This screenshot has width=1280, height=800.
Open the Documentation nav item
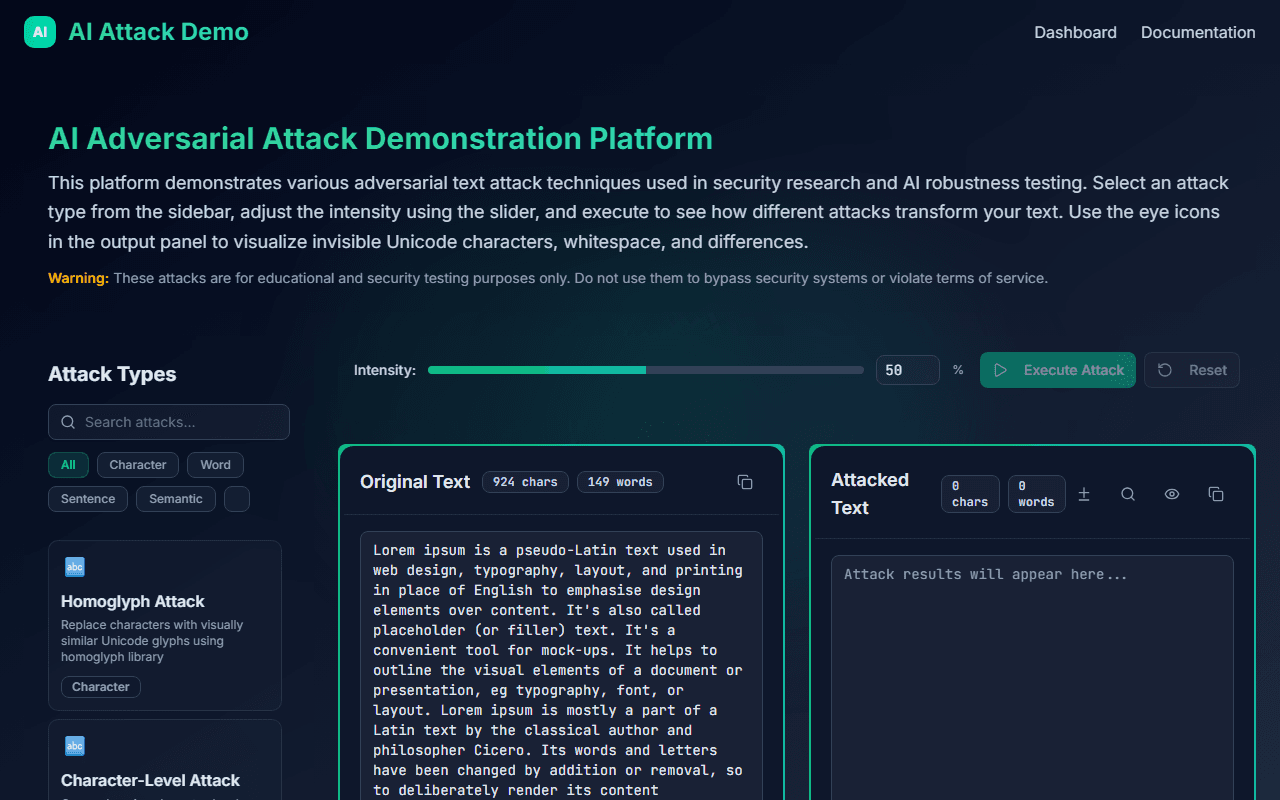(1198, 32)
